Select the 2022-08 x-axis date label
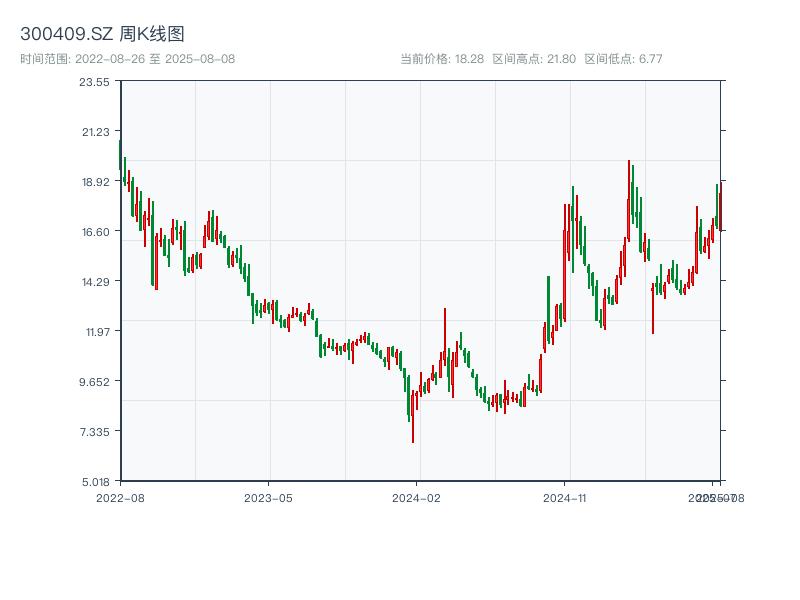 point(120,497)
